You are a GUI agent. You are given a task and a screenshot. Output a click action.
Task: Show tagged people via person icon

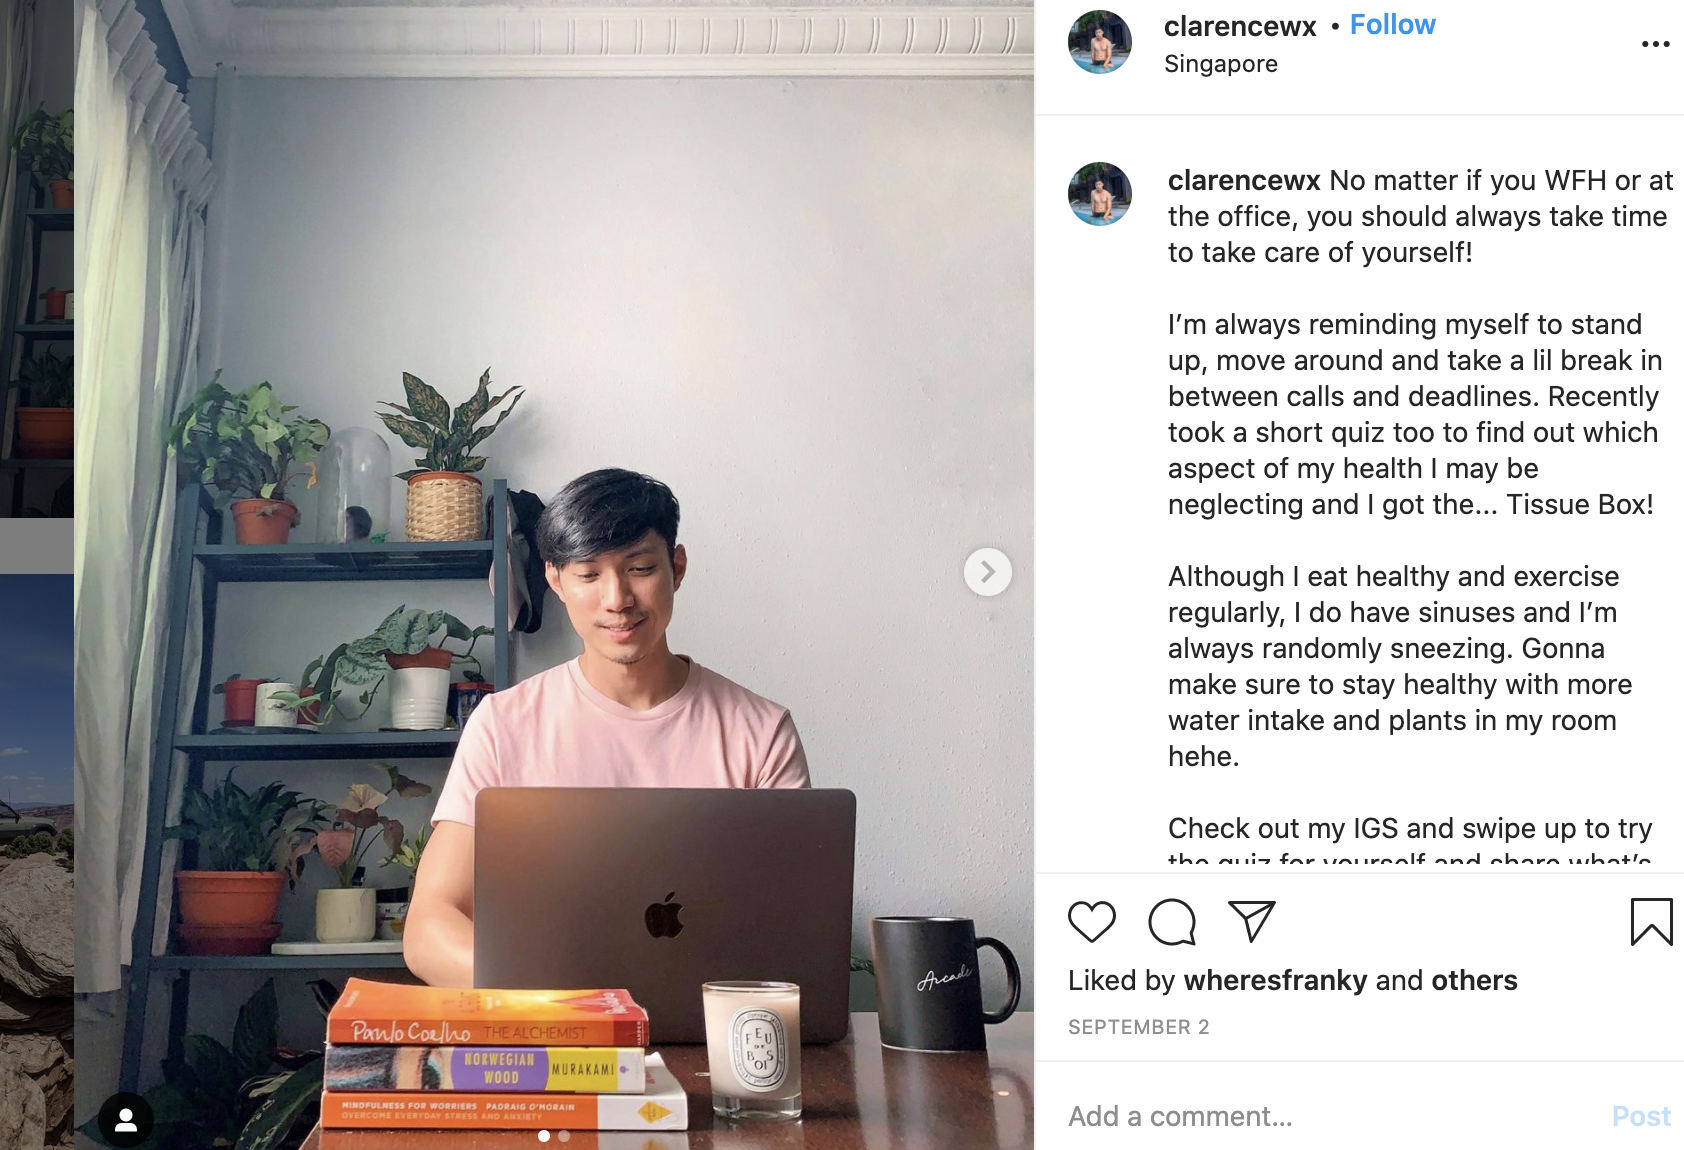pos(126,1120)
